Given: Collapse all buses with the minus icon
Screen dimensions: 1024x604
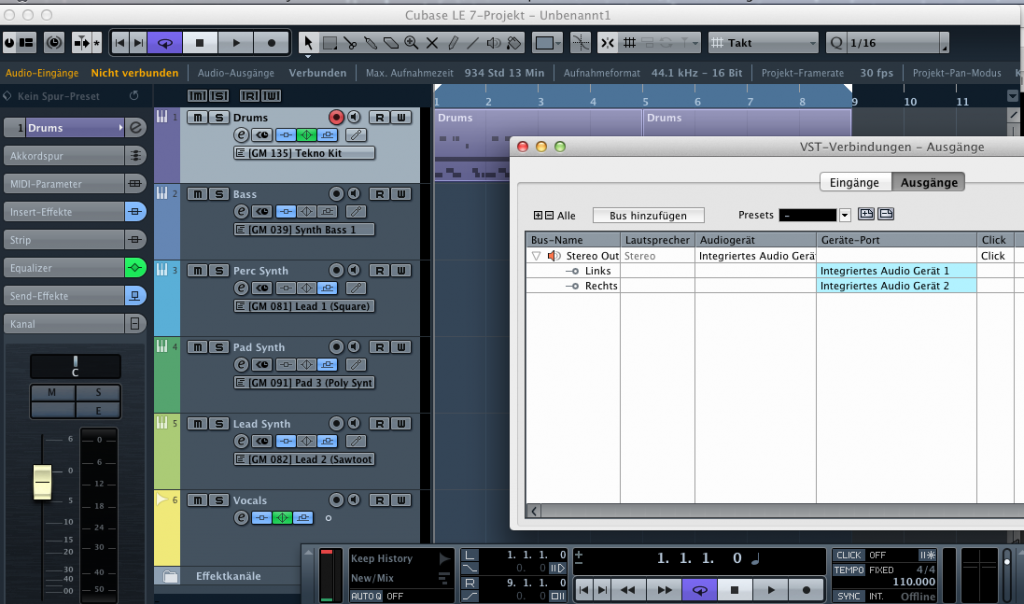Looking at the screenshot, I should click(549, 215).
